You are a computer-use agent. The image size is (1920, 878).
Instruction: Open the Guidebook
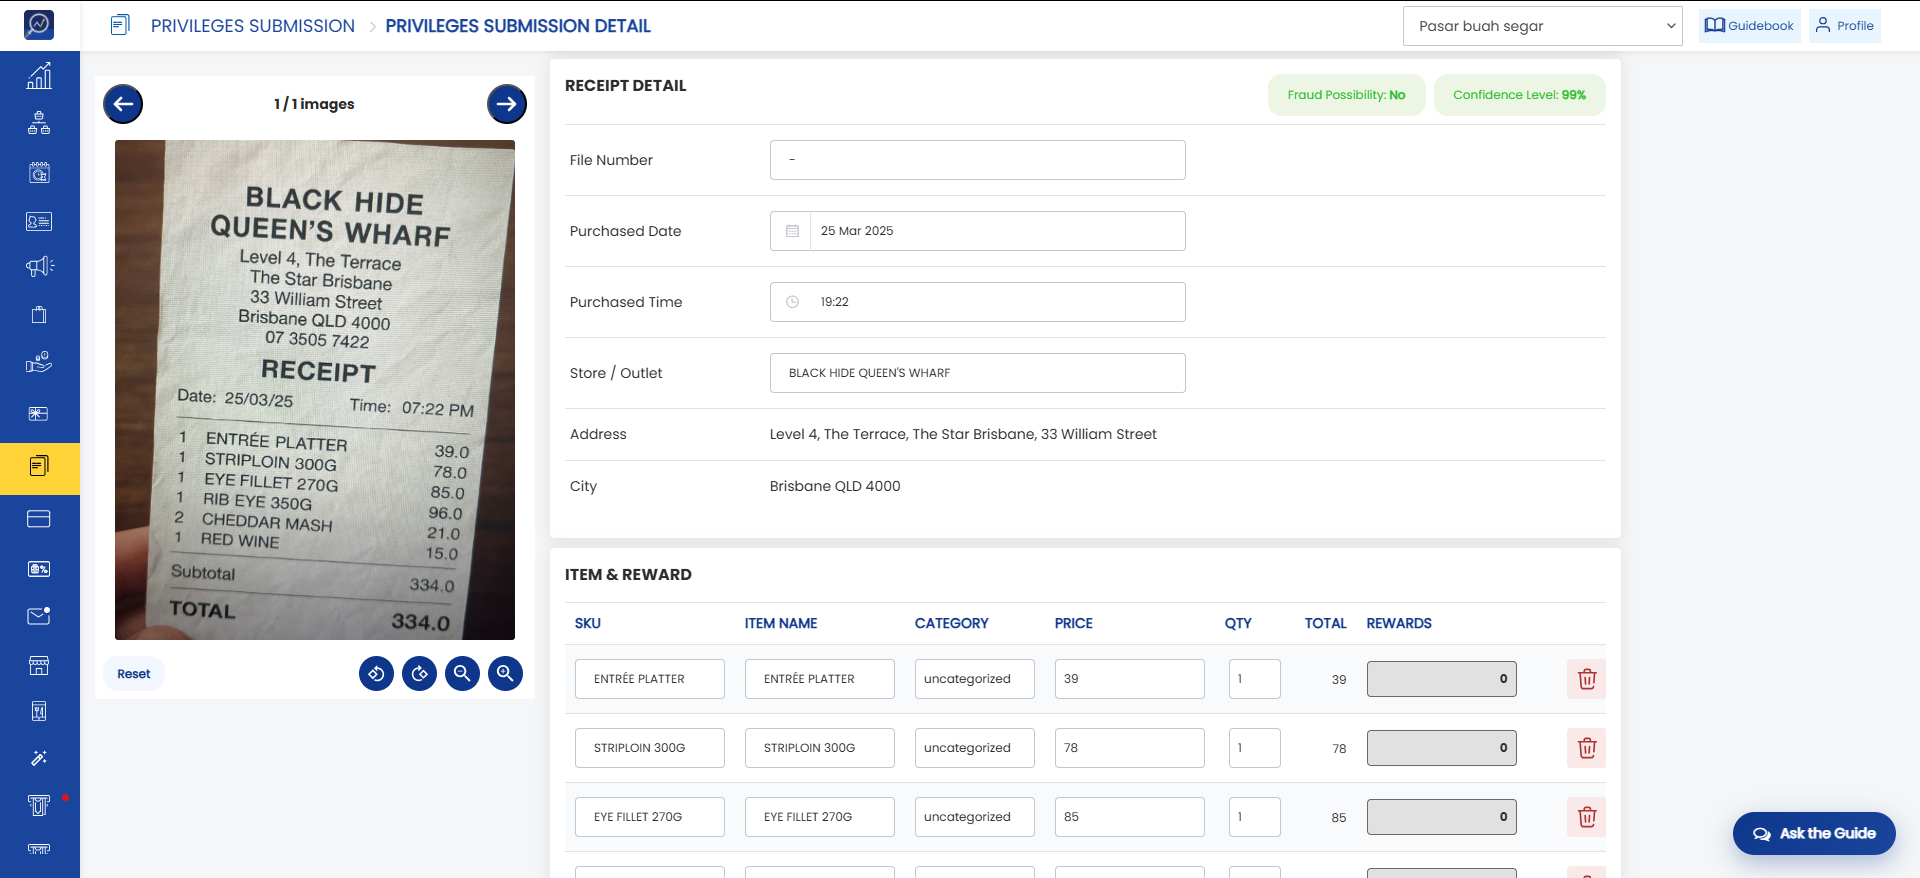tap(1749, 26)
